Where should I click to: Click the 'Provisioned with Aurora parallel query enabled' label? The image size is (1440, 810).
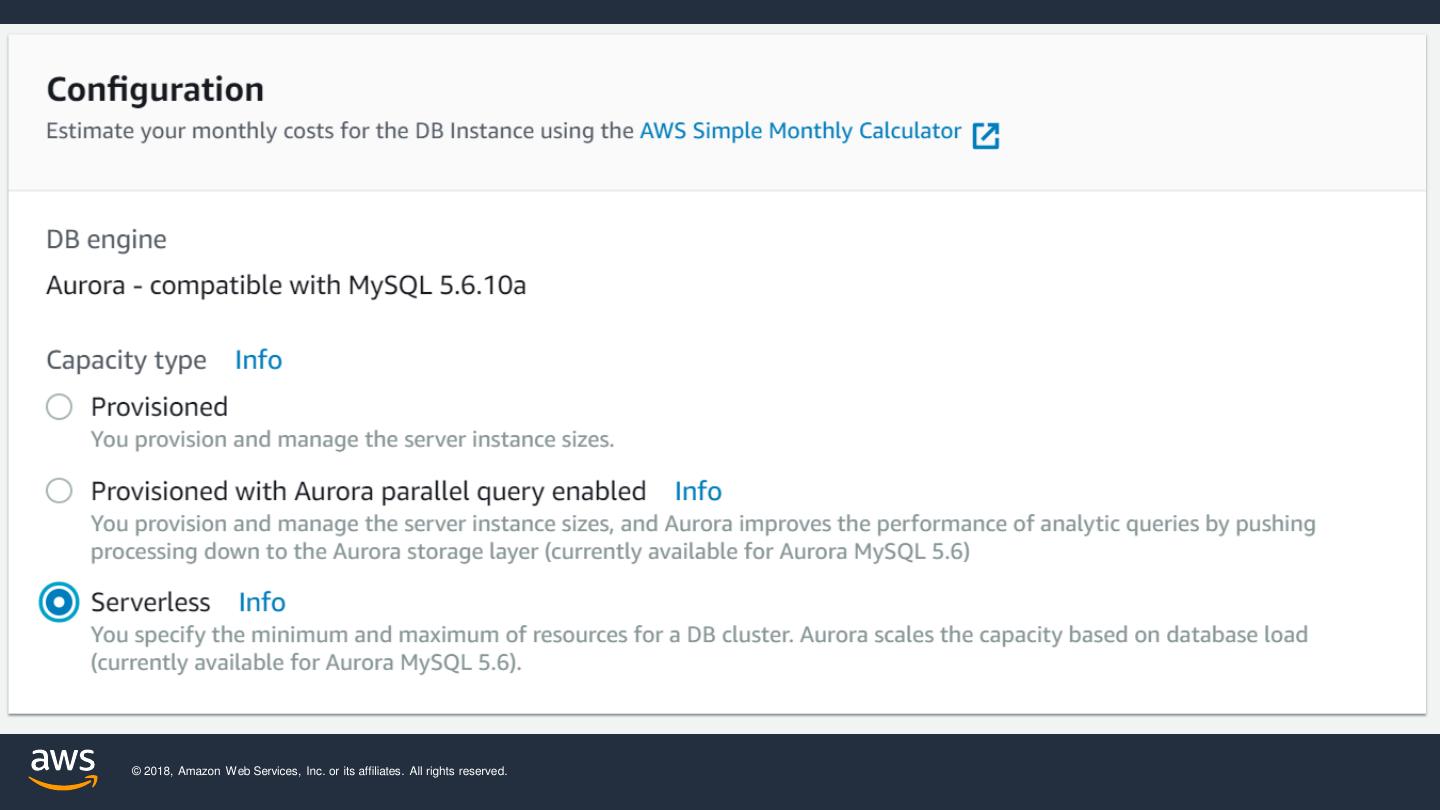point(368,491)
